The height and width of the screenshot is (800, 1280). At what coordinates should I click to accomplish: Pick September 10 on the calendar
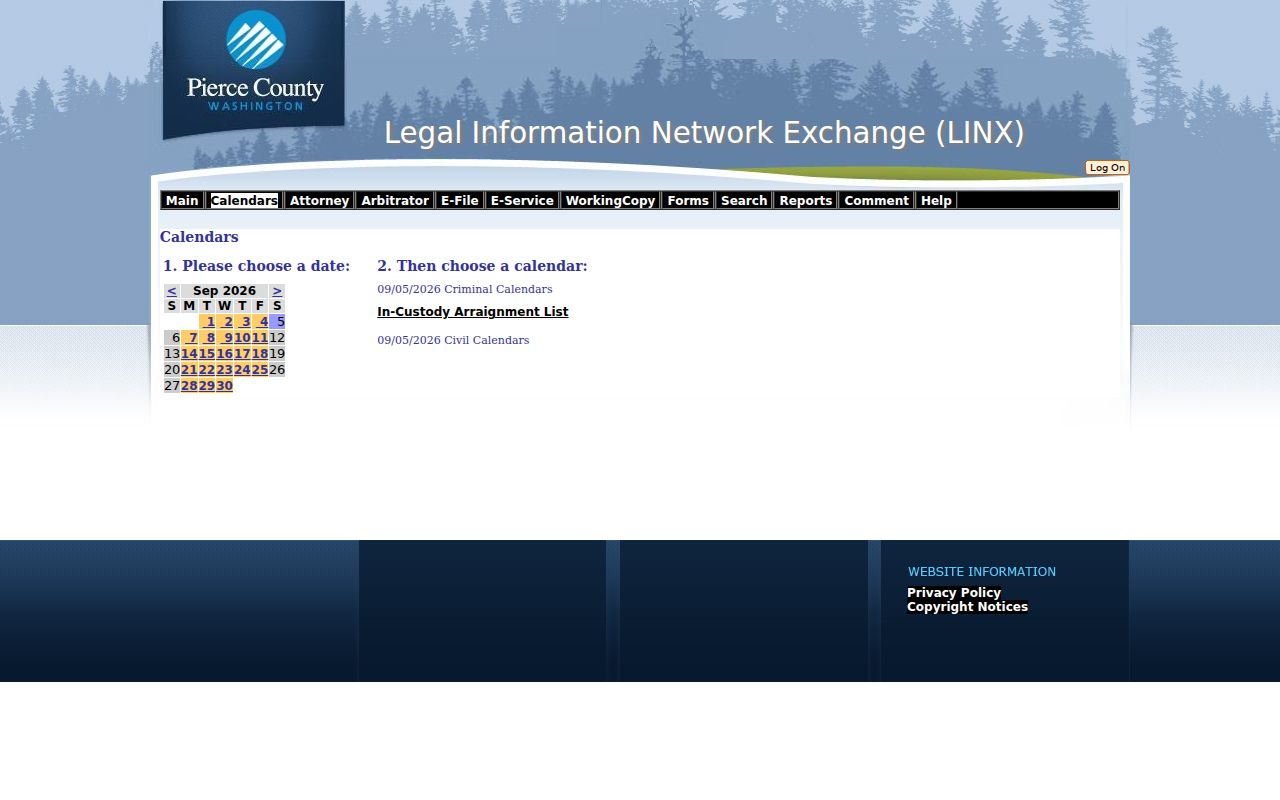(x=242, y=338)
